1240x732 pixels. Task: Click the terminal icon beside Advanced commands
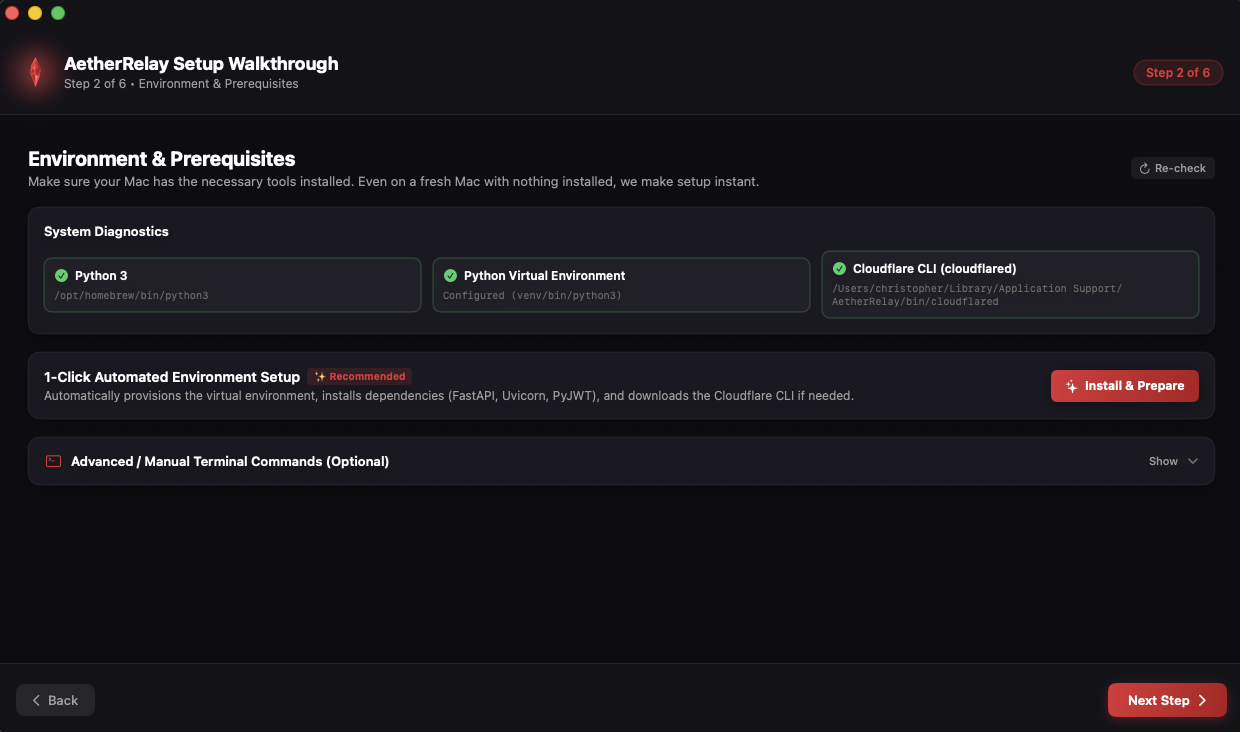pos(54,461)
